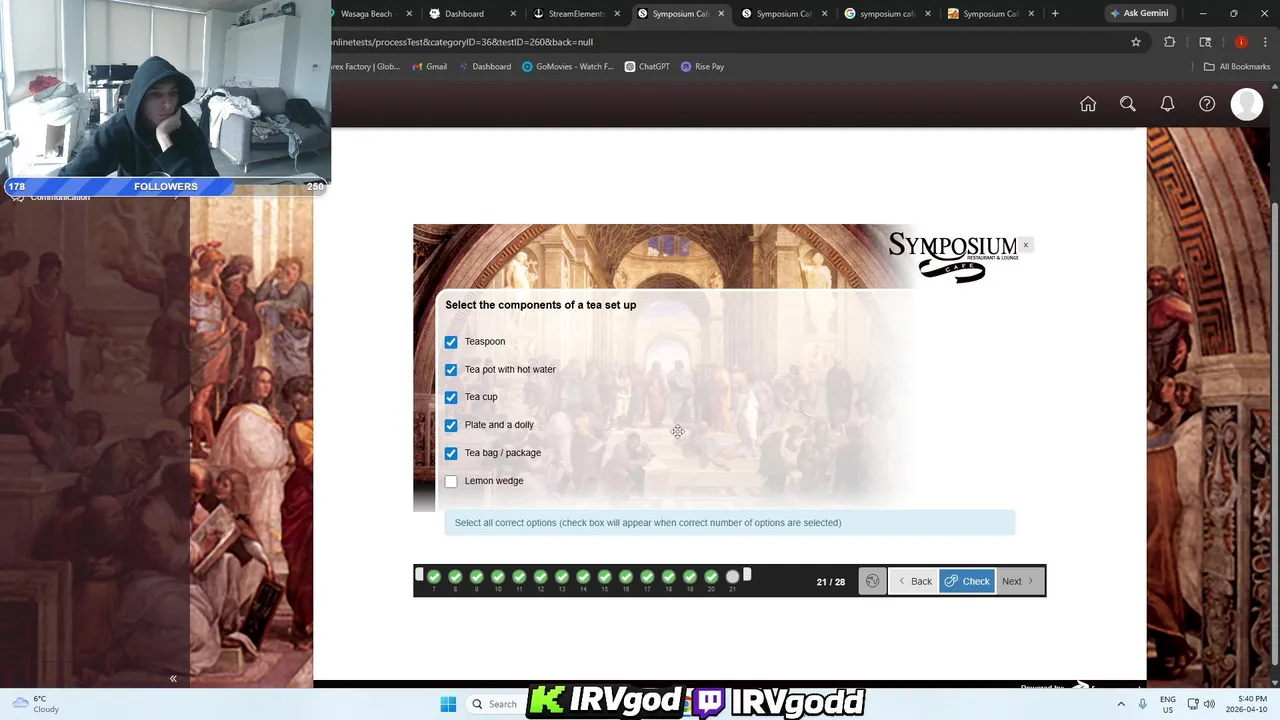Click the 21 / 28 question counter
Screen dimensions: 1280x720
830,582
